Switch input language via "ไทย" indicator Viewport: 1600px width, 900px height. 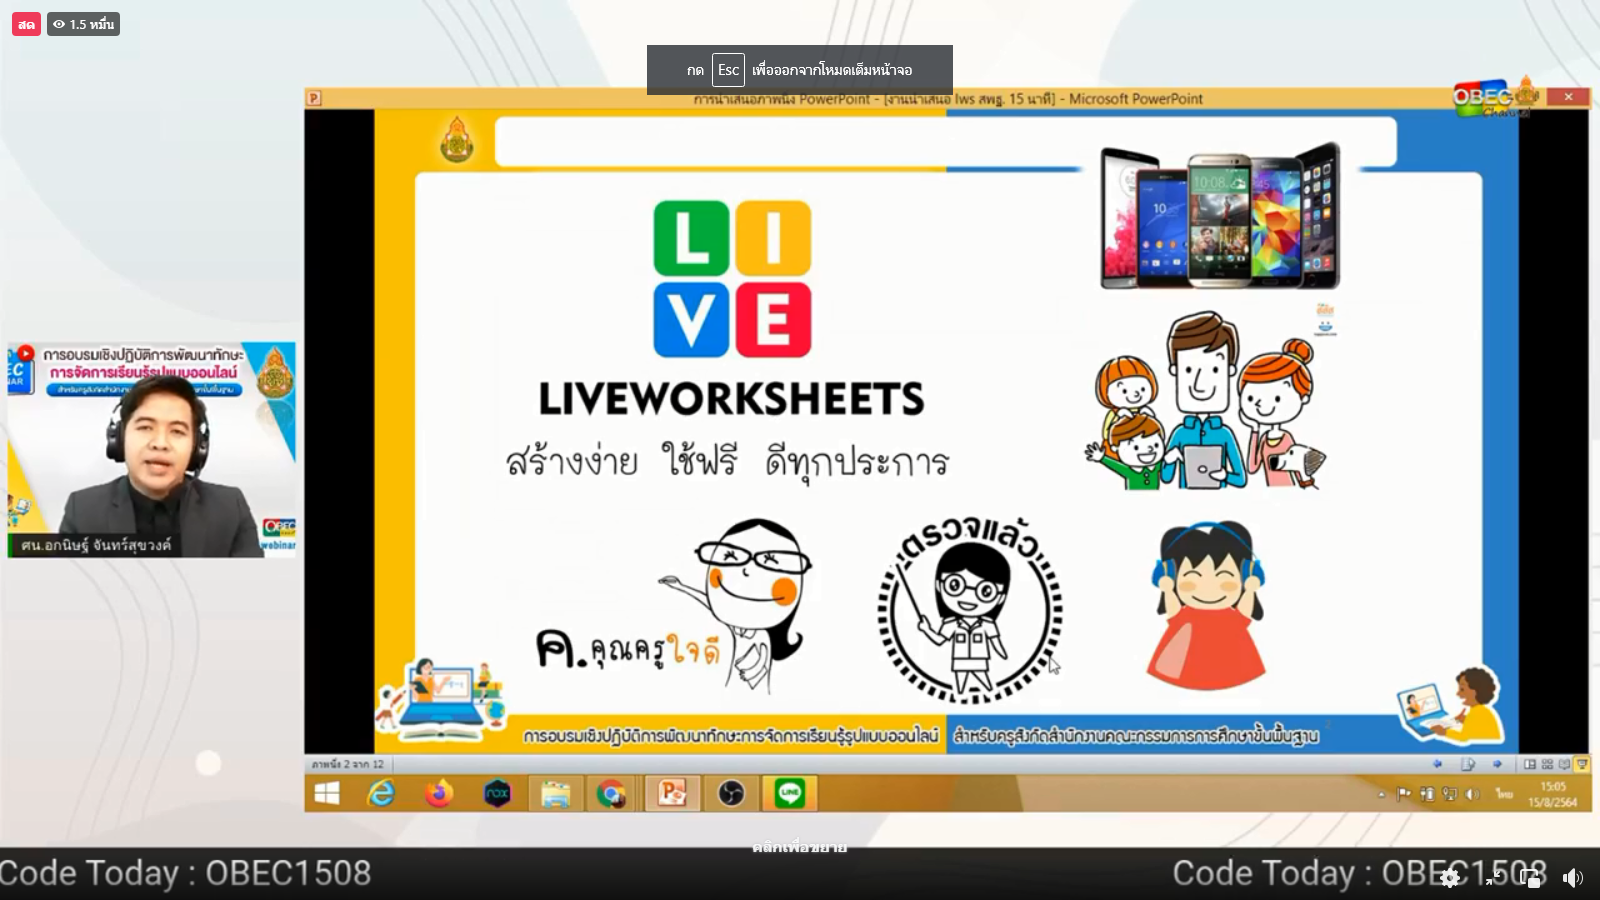coord(1504,794)
